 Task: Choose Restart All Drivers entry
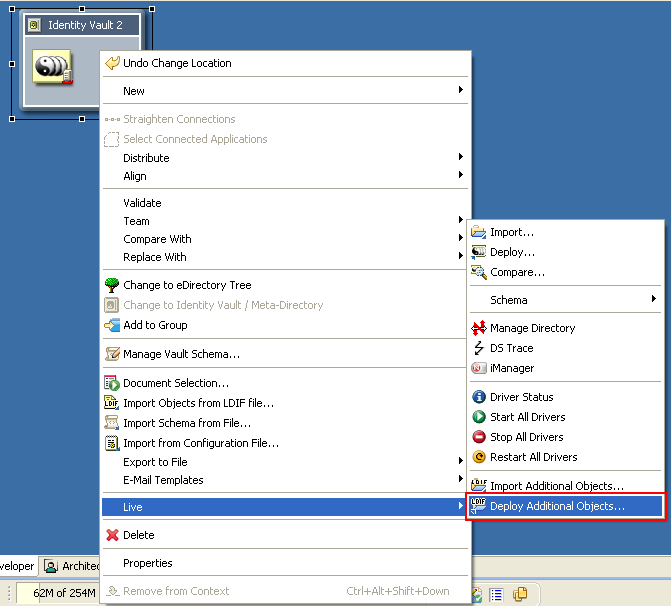pos(565,457)
